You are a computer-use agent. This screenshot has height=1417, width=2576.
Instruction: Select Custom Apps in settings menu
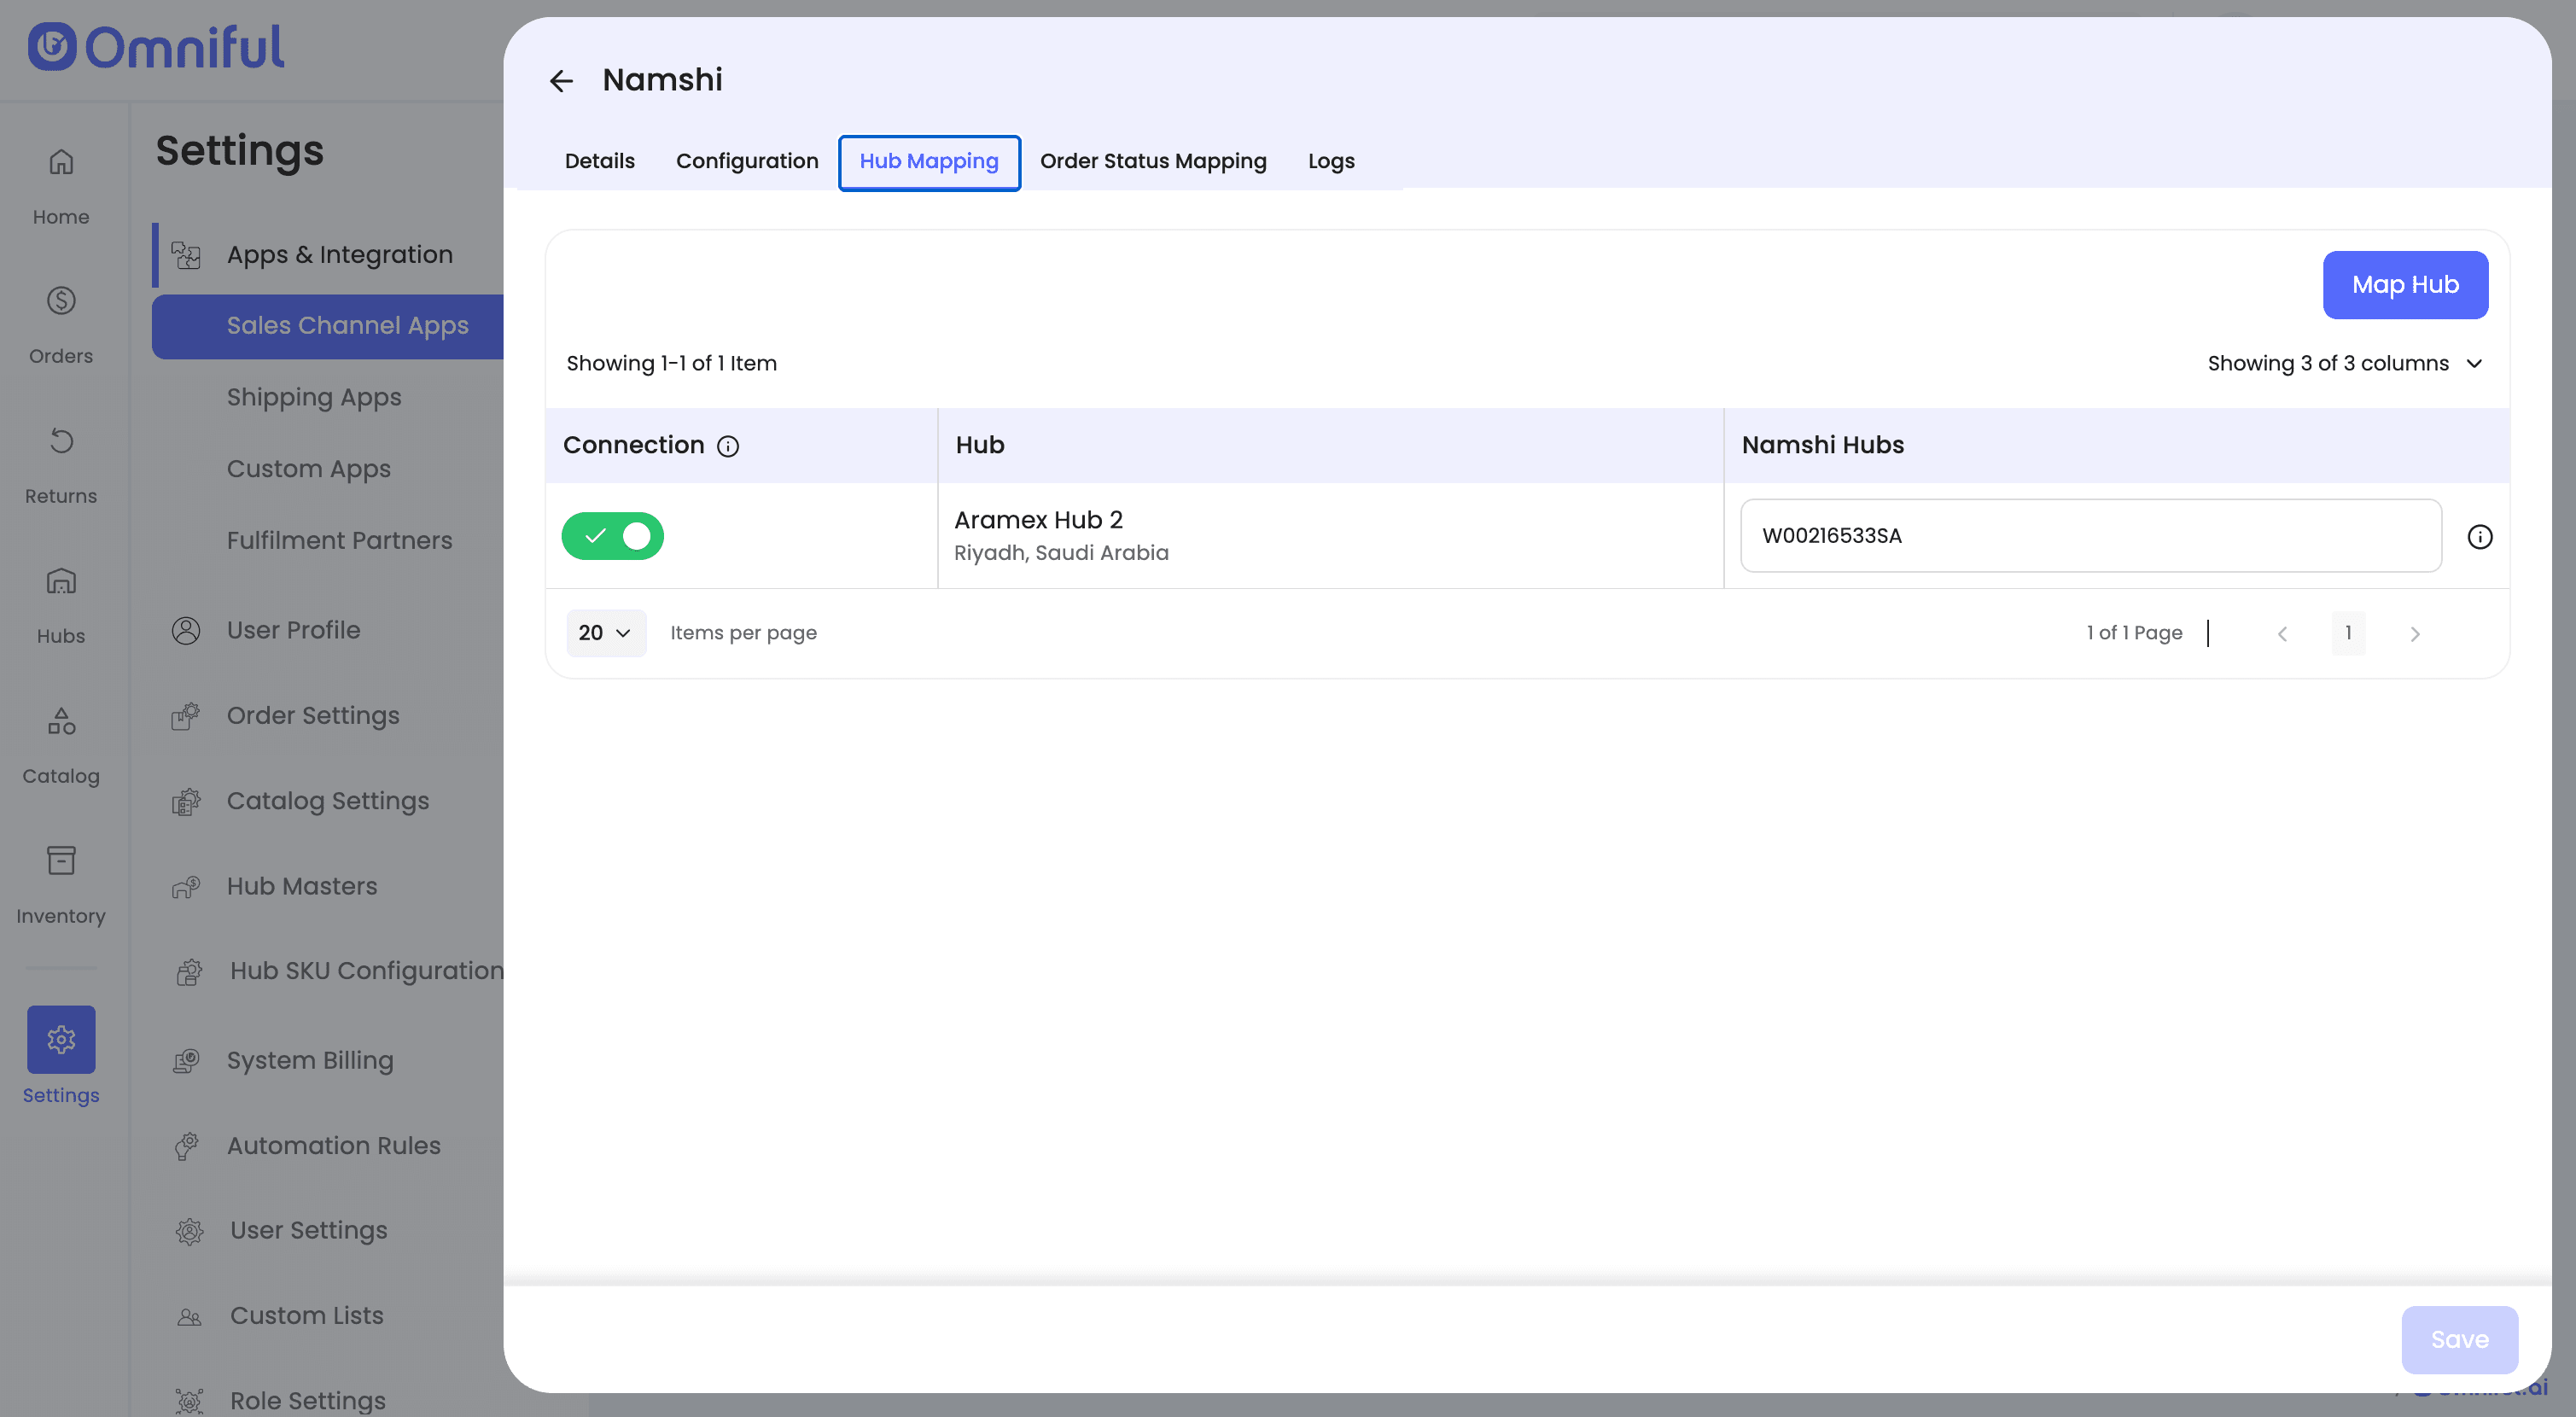point(309,469)
